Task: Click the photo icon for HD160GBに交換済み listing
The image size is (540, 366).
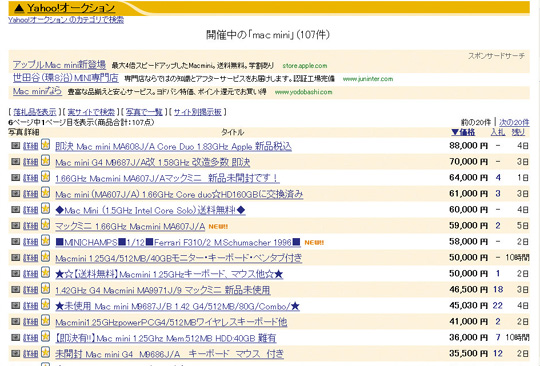Action: pos(15,194)
